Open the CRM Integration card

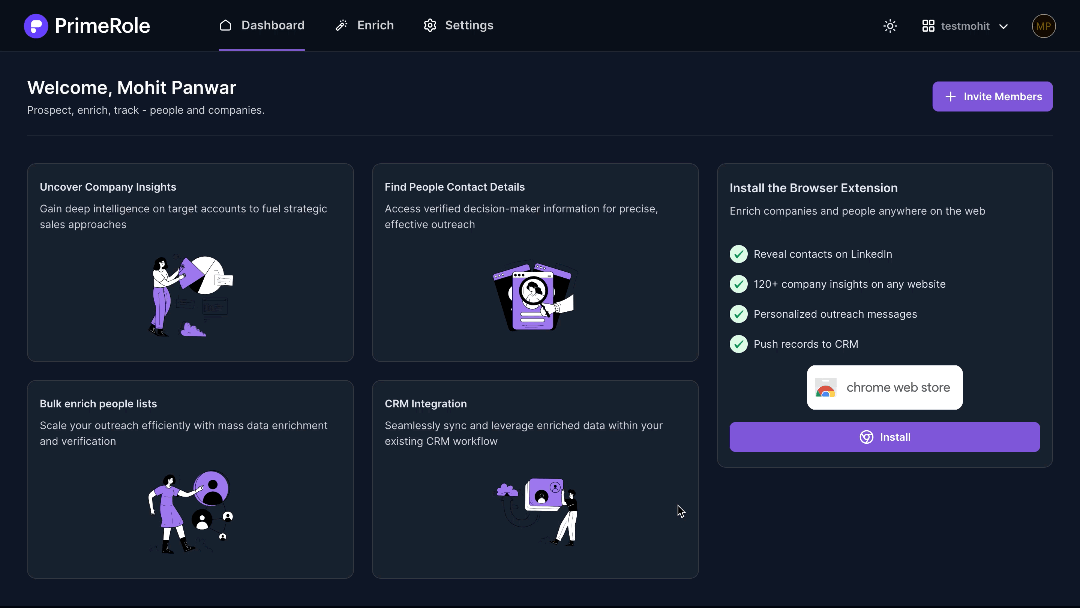point(535,478)
